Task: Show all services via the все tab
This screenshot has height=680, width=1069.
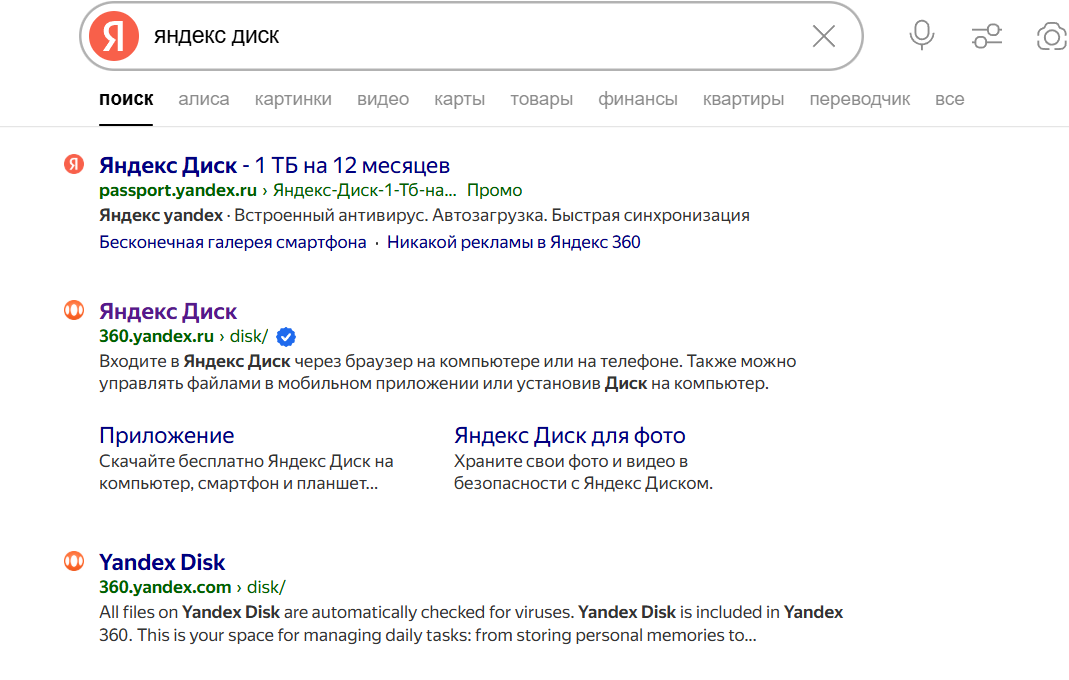Action: tap(950, 100)
